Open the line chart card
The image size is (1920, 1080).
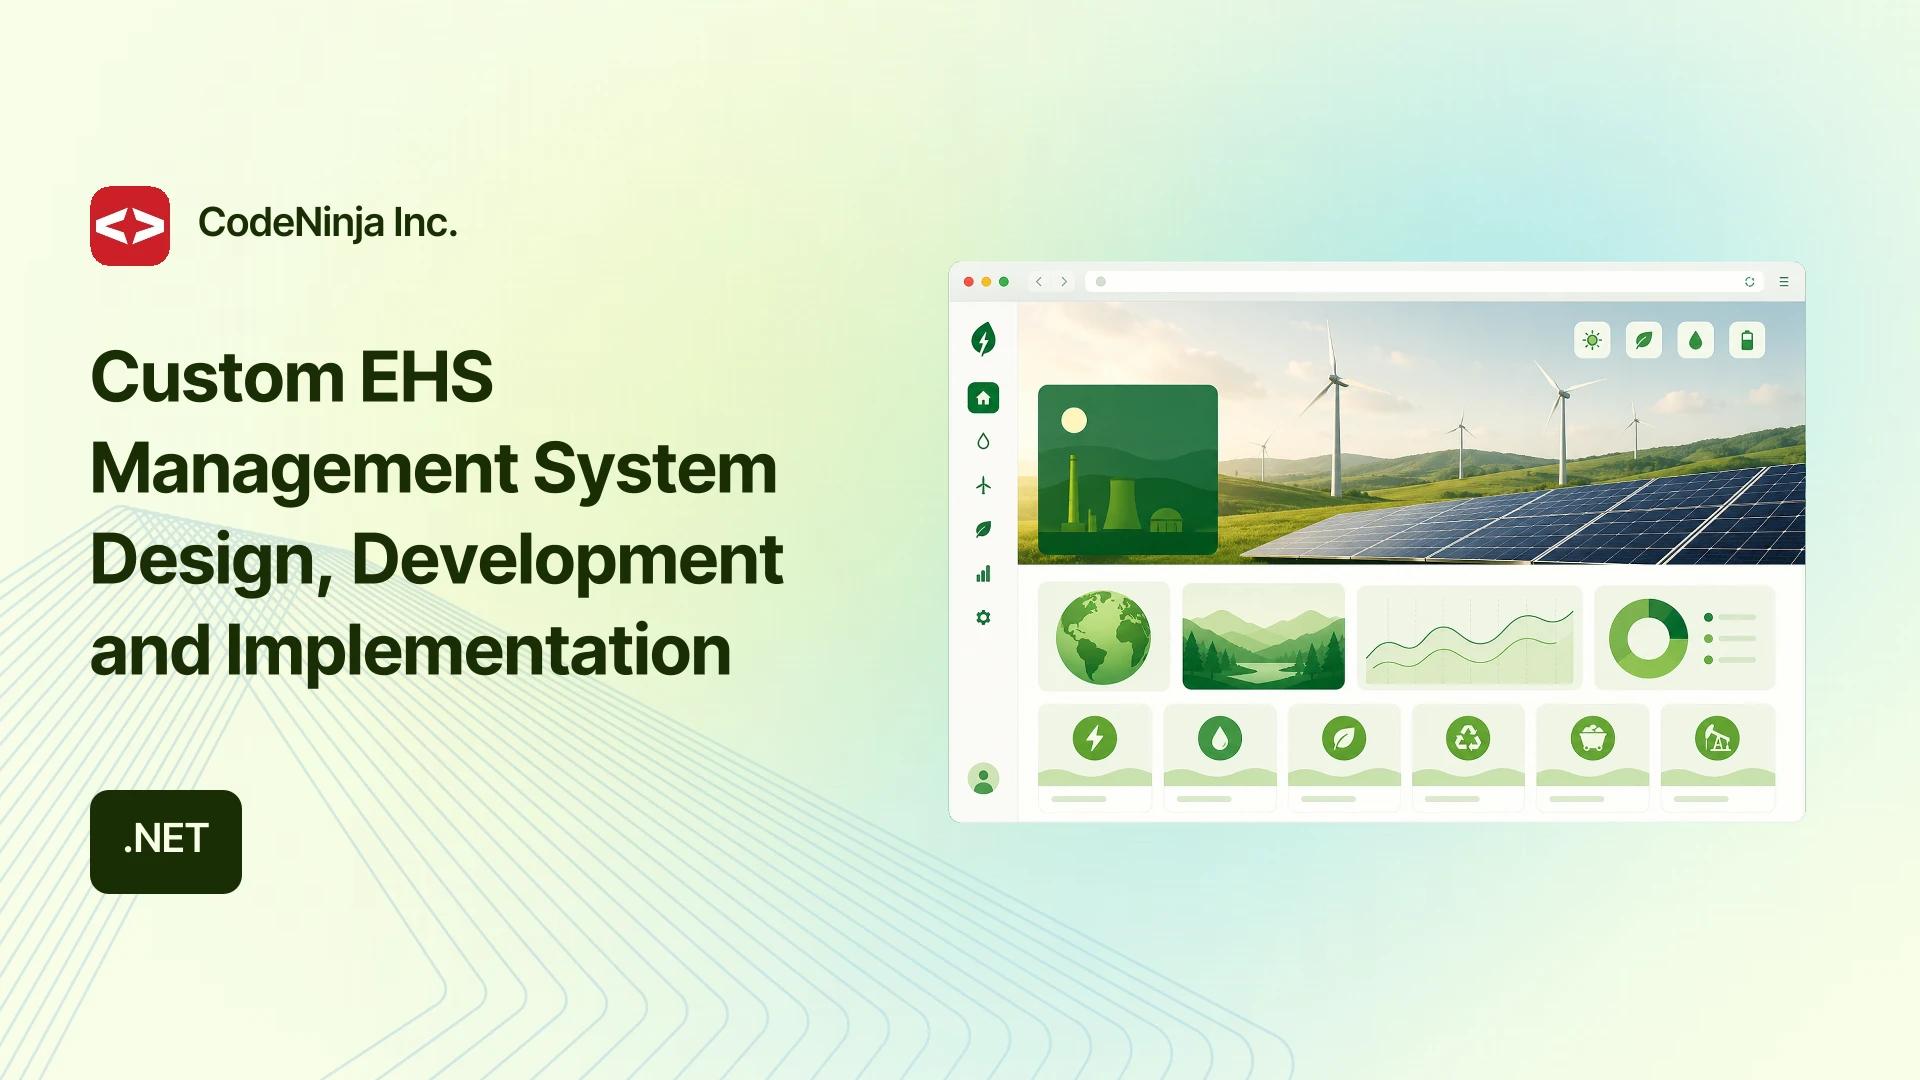[x=1469, y=637]
